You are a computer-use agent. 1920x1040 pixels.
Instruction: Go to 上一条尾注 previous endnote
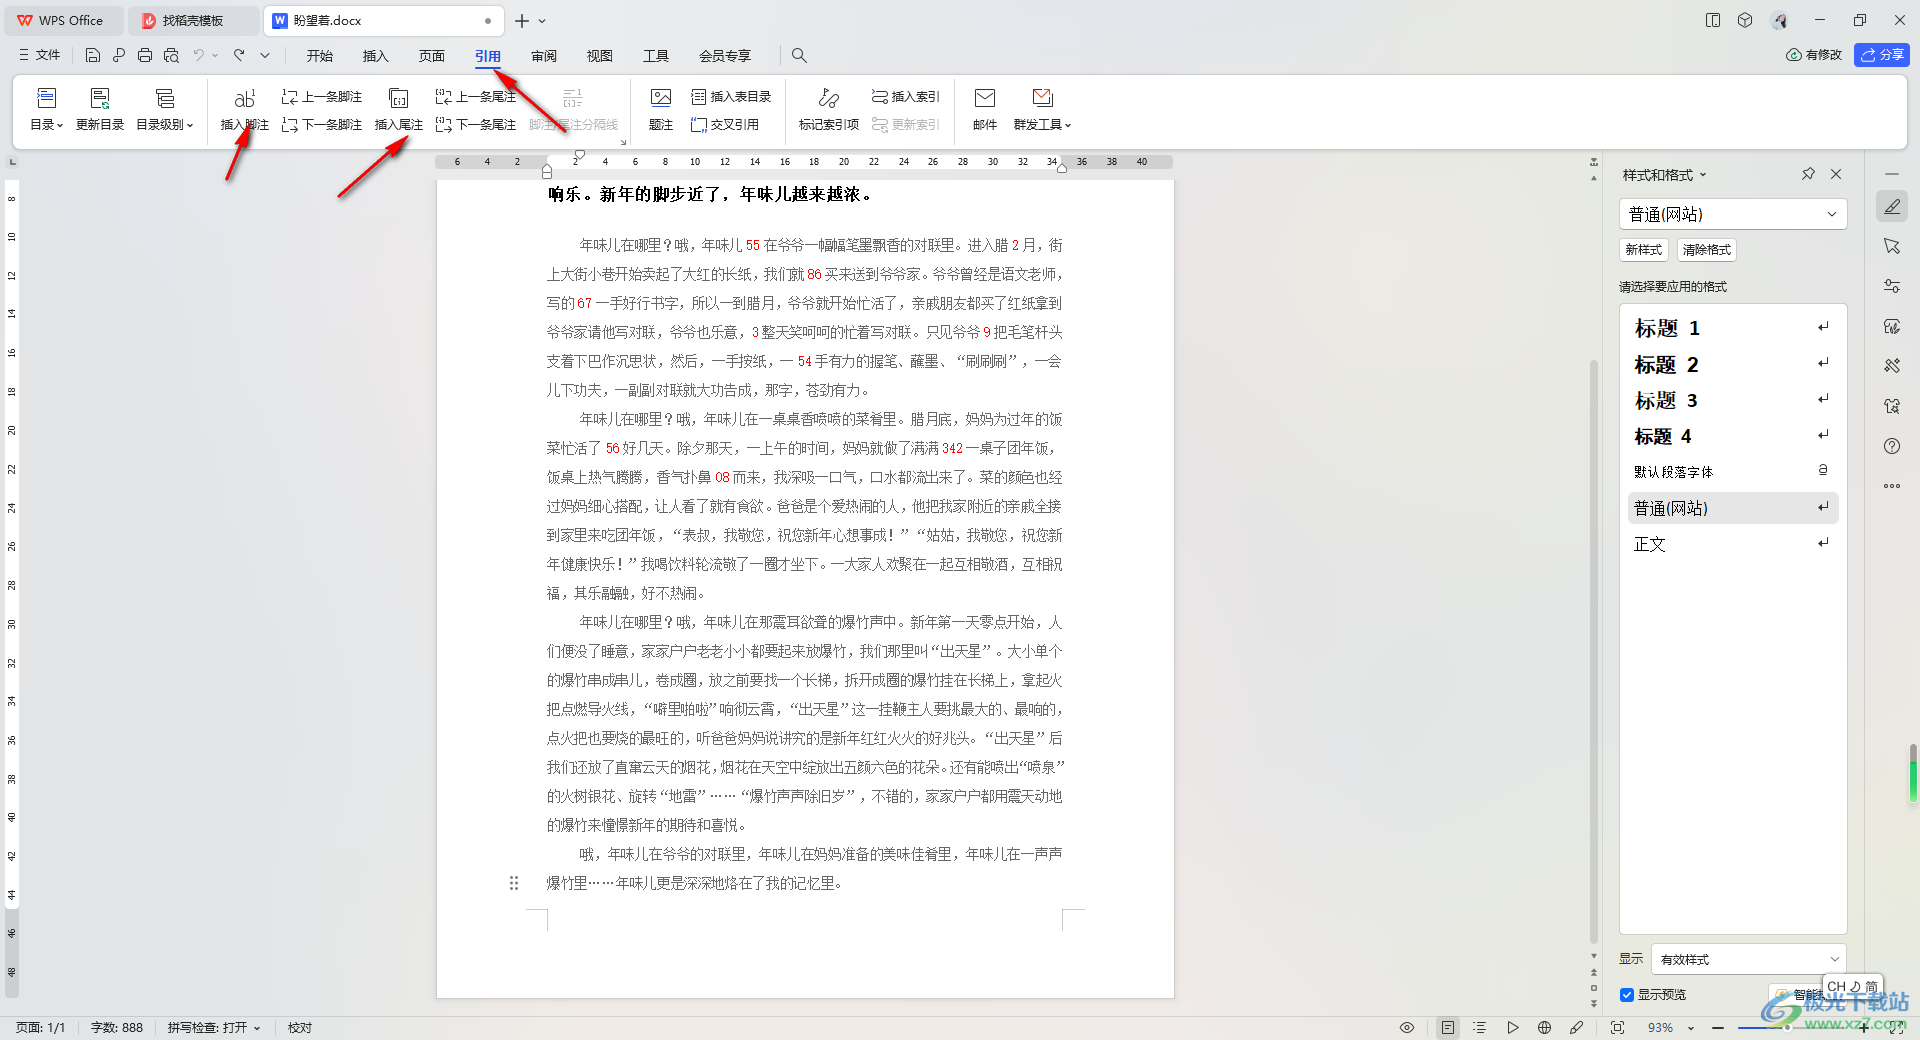476,97
